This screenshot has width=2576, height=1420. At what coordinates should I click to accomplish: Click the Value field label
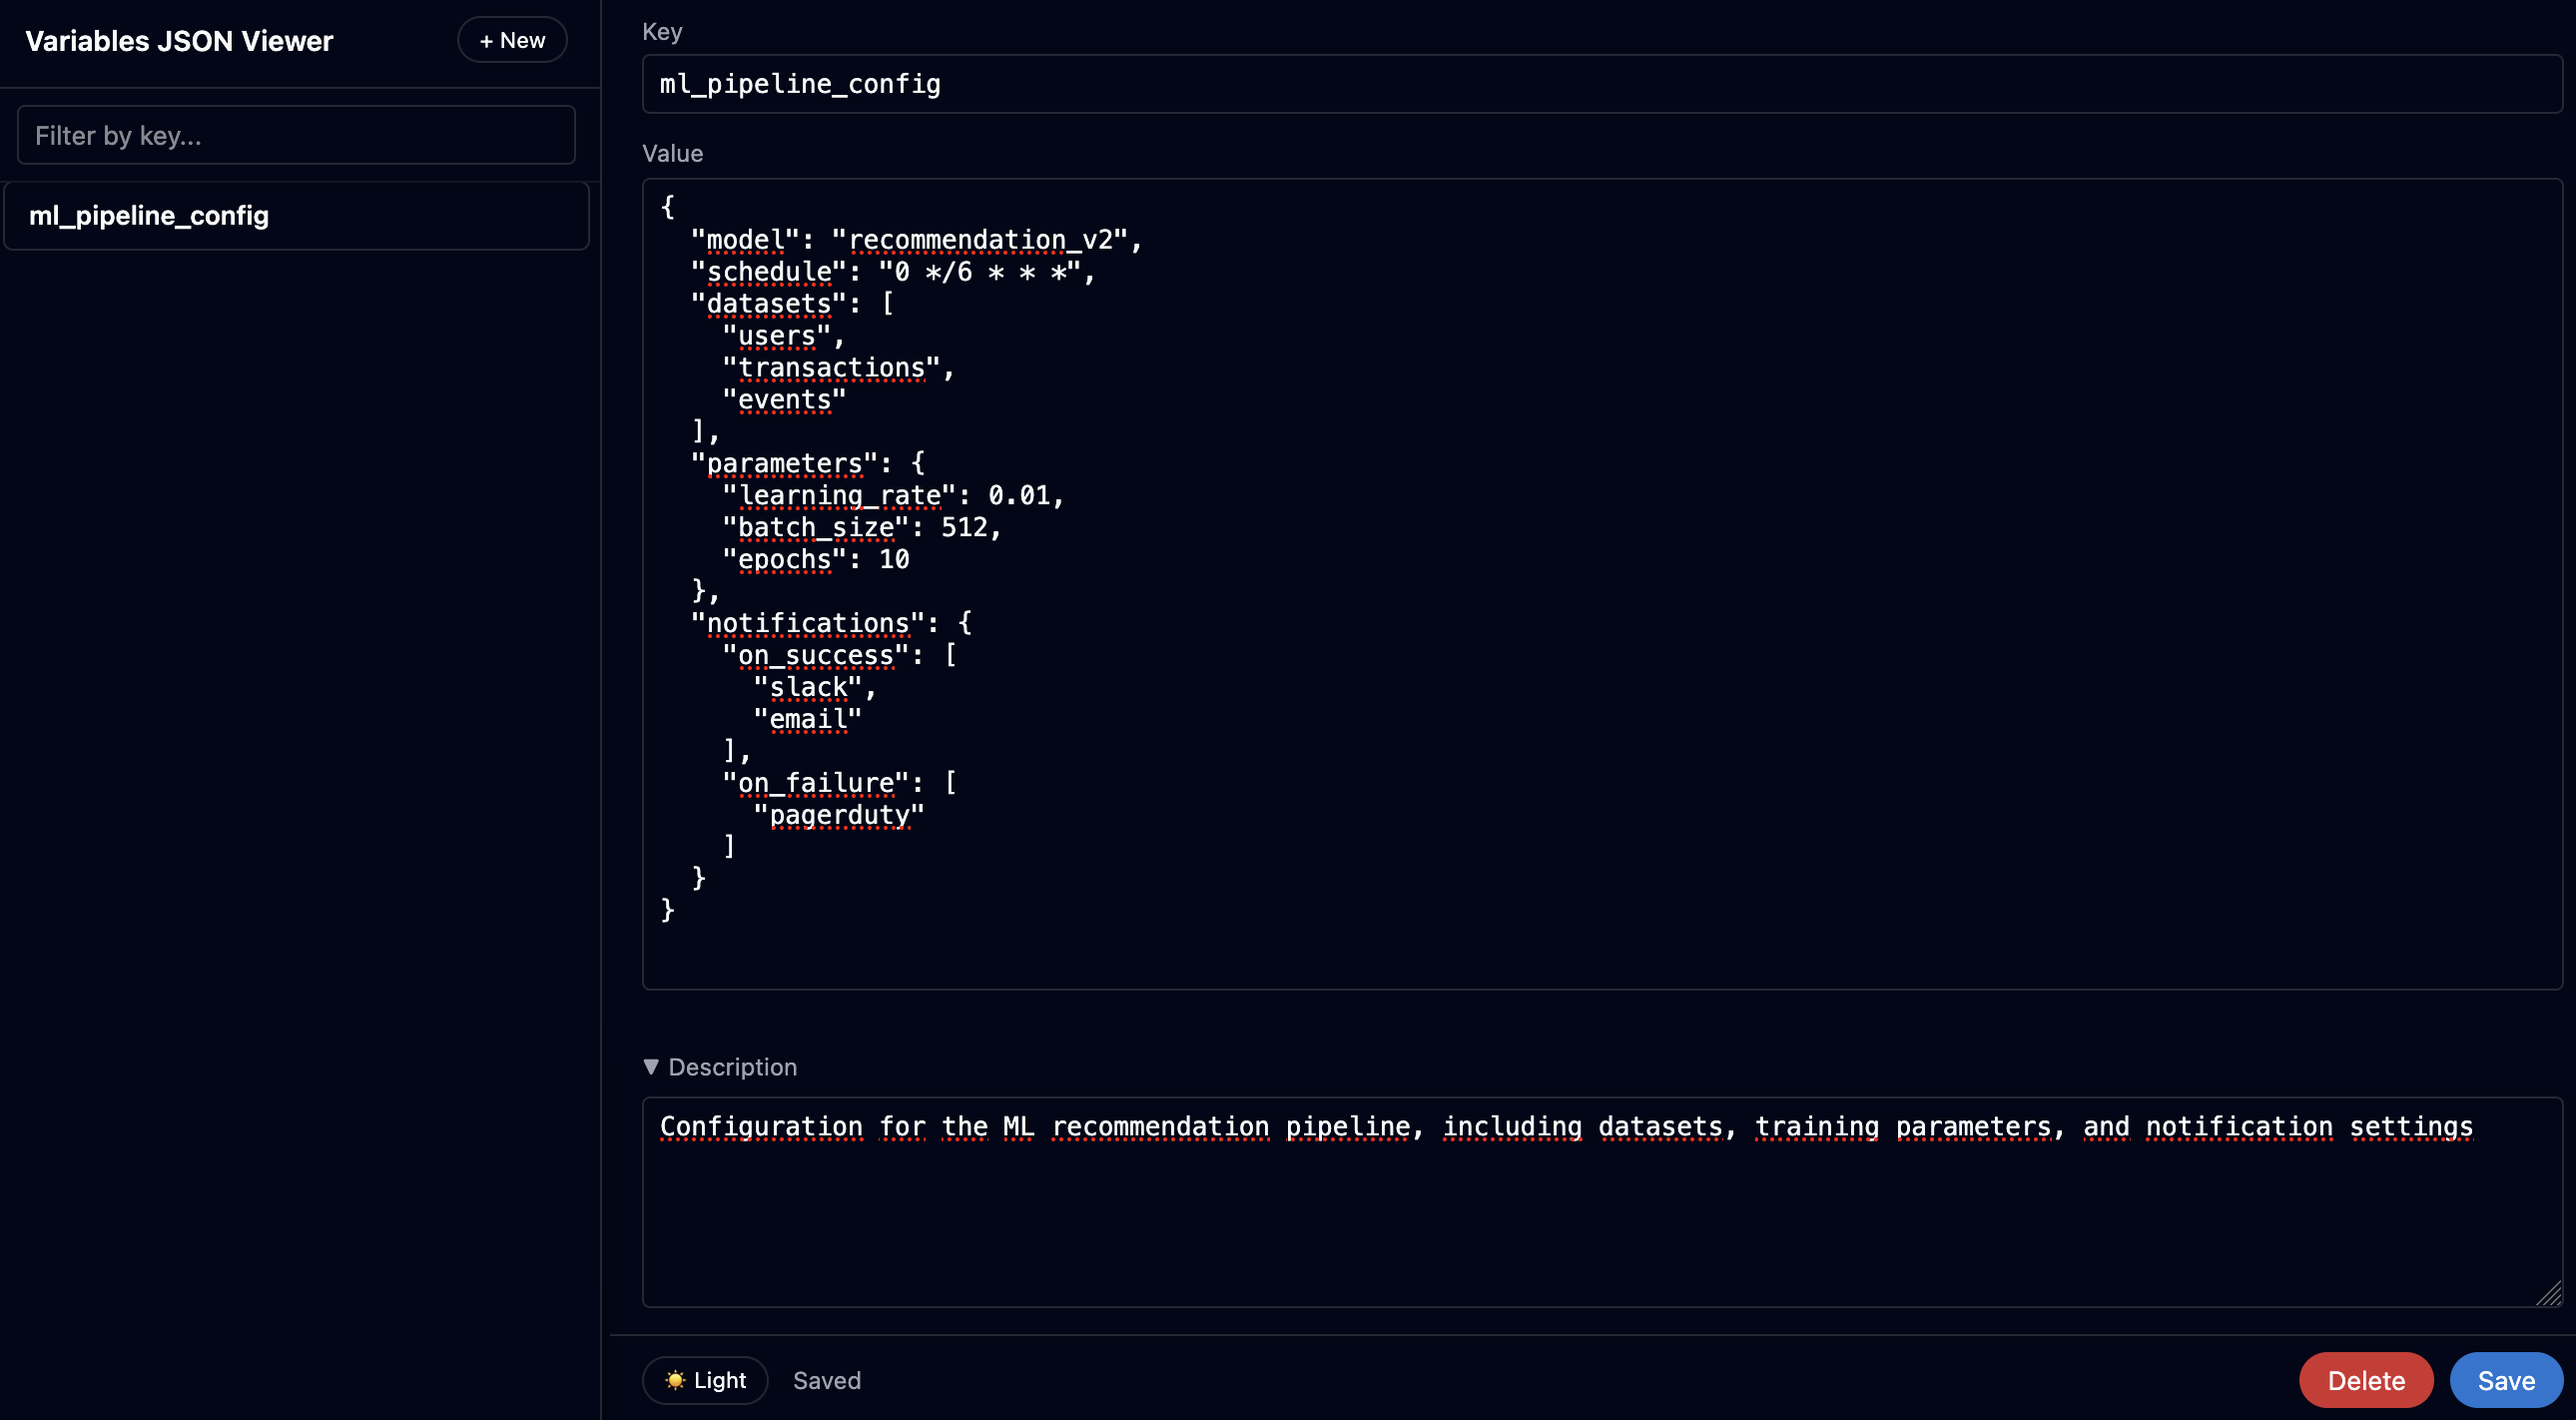point(673,153)
